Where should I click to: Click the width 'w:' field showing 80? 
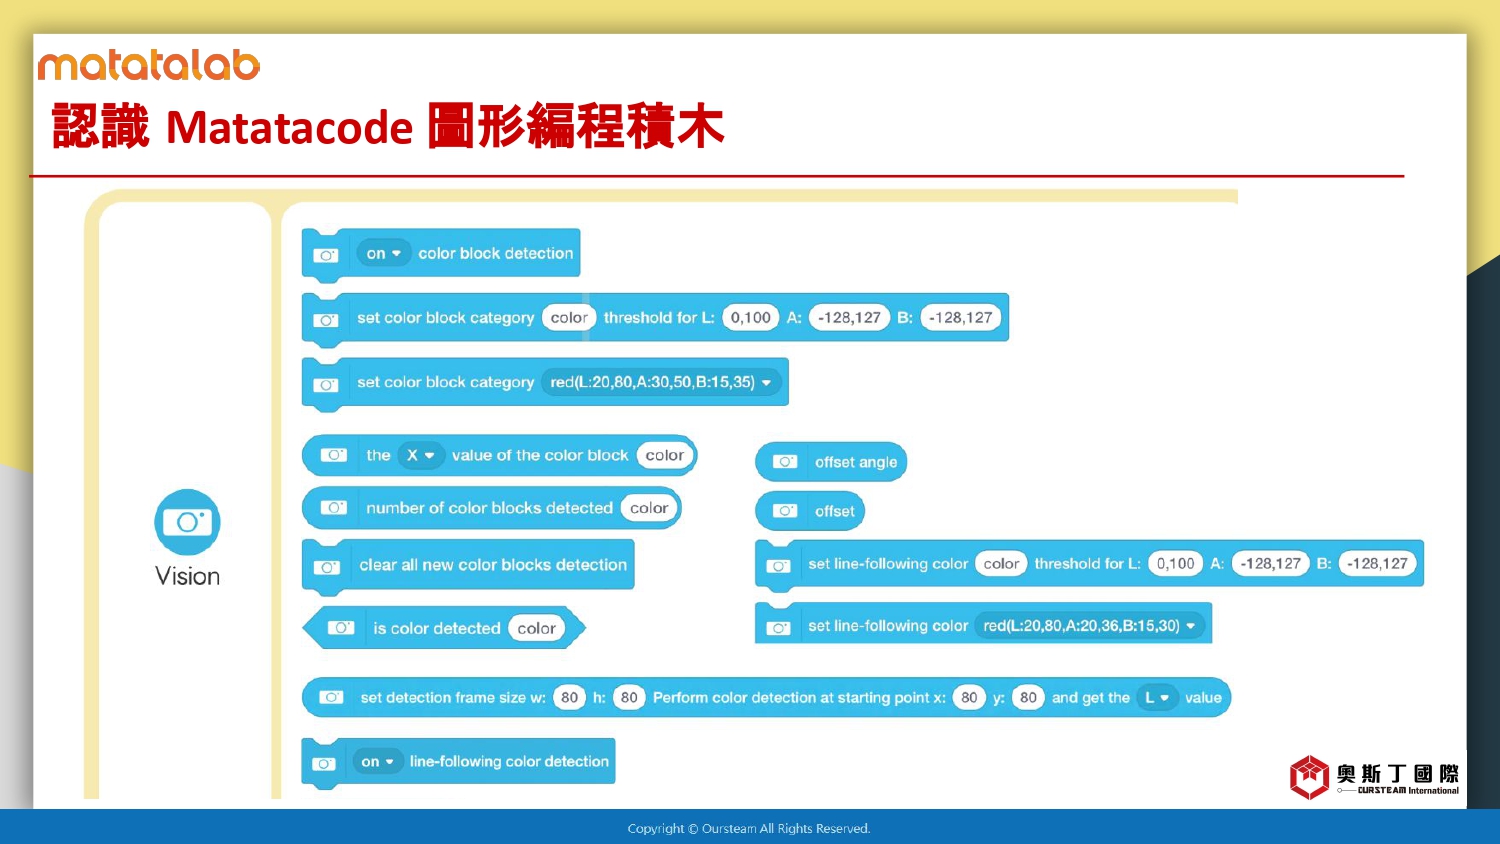tap(569, 697)
